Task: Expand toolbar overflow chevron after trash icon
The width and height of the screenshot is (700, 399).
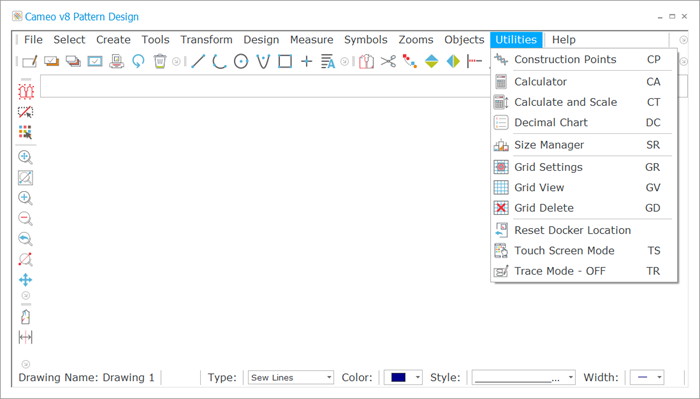Action: [176, 62]
